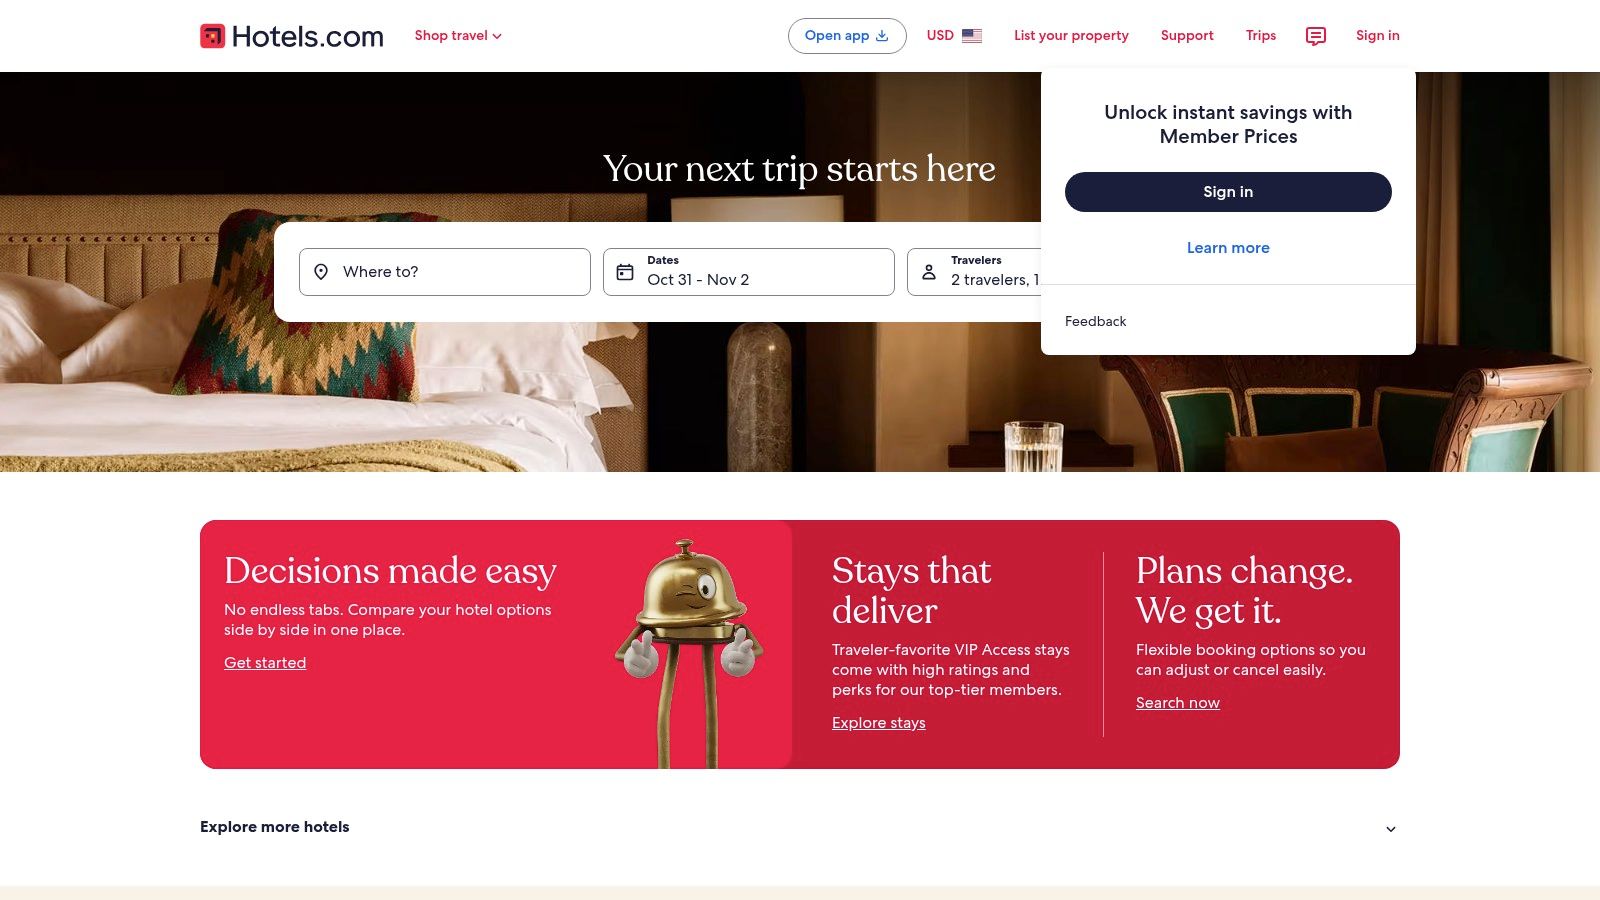Click Feedback in the sign-in popup
The image size is (1600, 900).
coord(1095,321)
